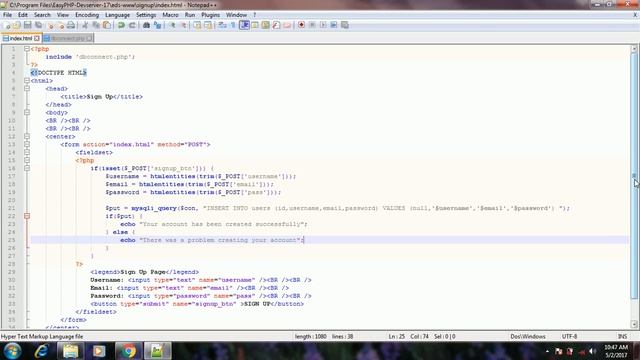Open the User Defined Language dialog icon

coord(255,25)
